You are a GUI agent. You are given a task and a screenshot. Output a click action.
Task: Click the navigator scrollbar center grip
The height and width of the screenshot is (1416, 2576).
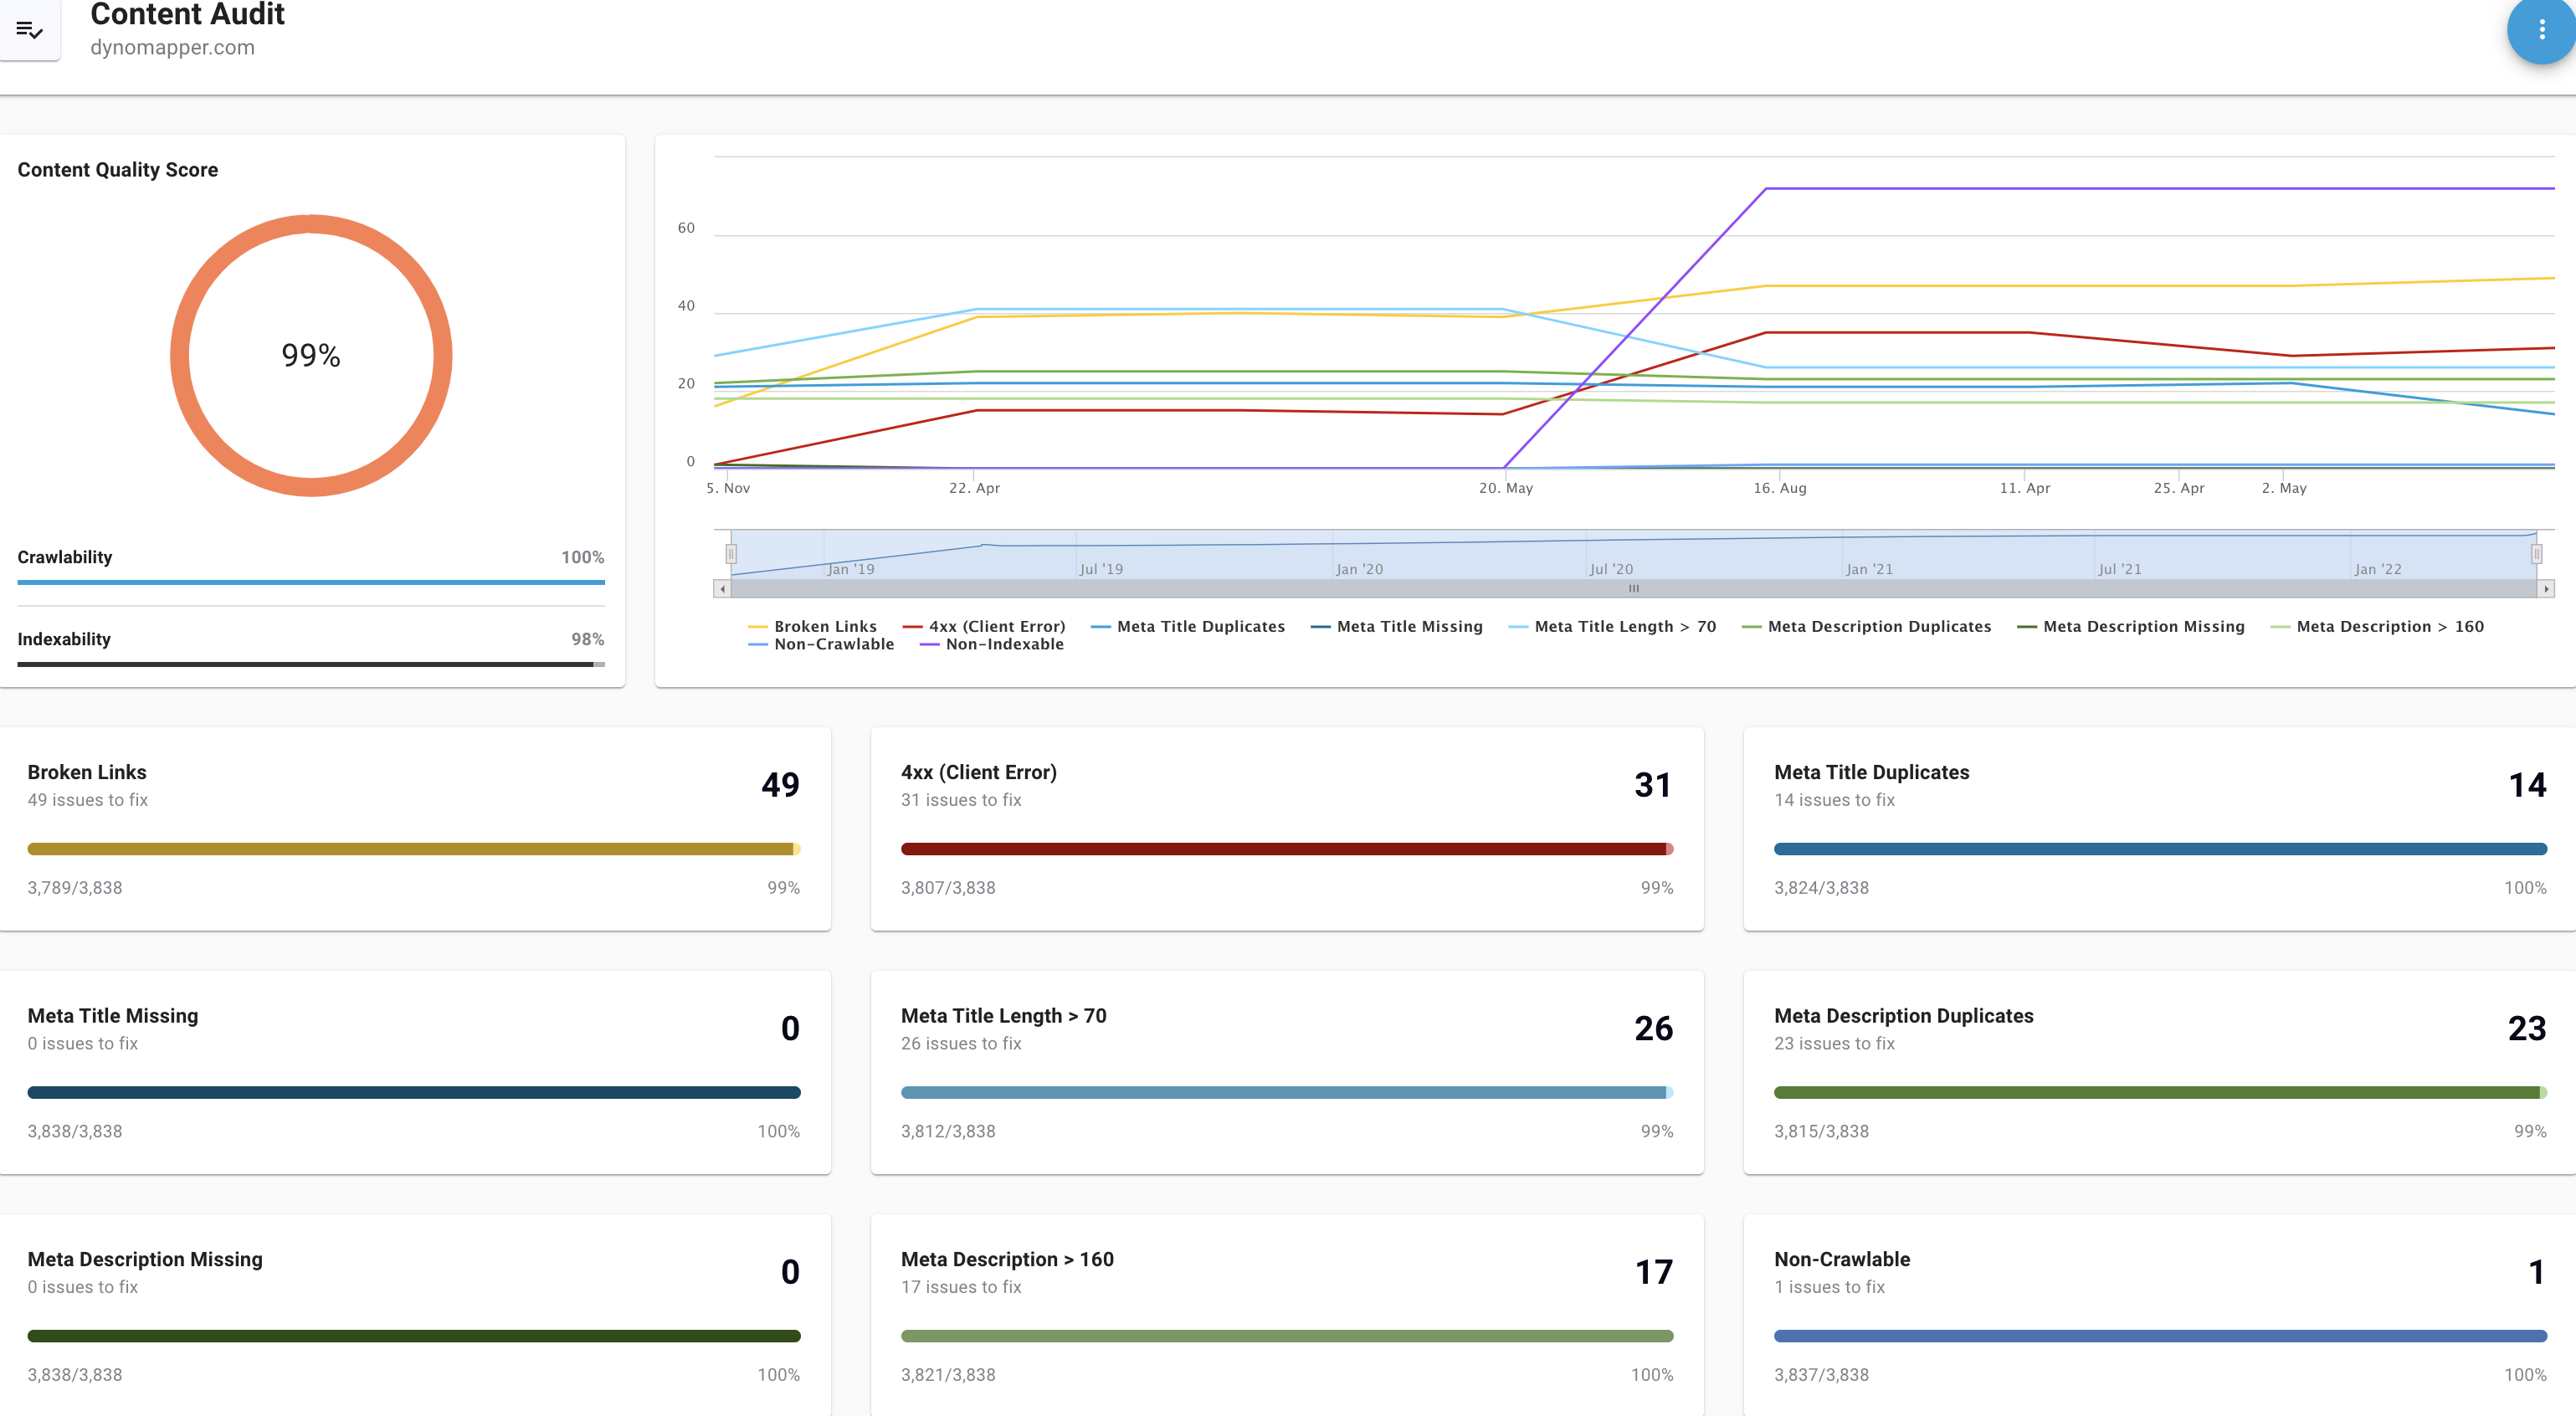(1634, 589)
